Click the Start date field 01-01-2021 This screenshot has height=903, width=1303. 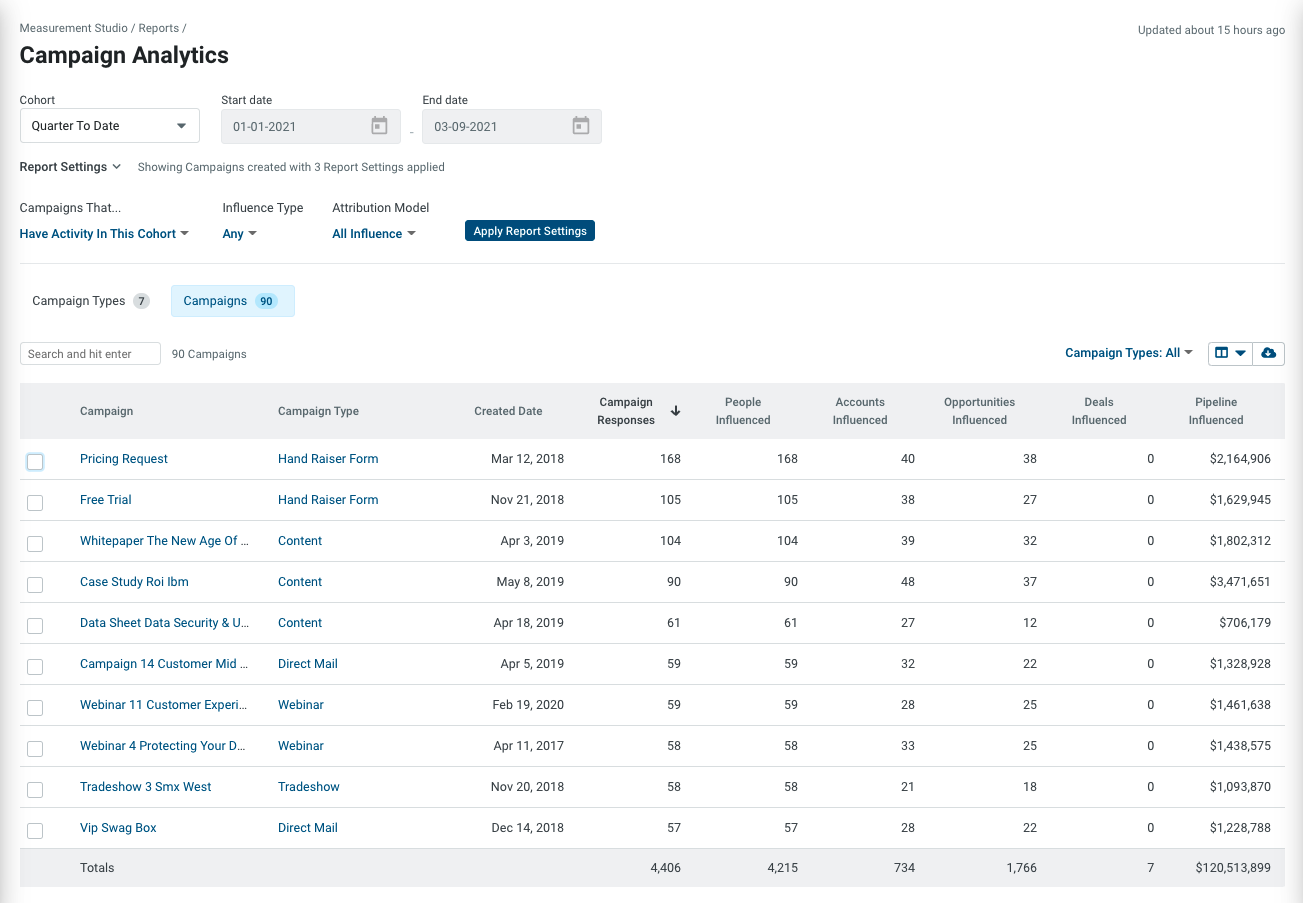[310, 126]
